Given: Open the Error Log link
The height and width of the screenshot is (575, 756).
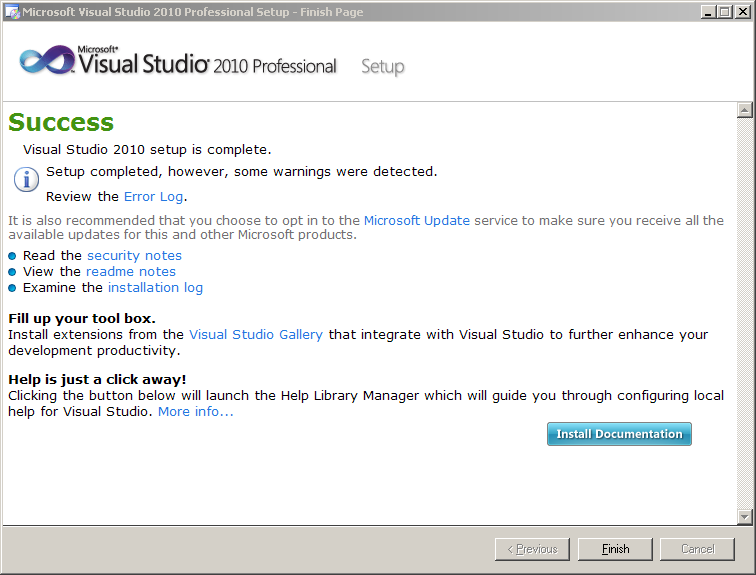Looking at the screenshot, I should [153, 197].
